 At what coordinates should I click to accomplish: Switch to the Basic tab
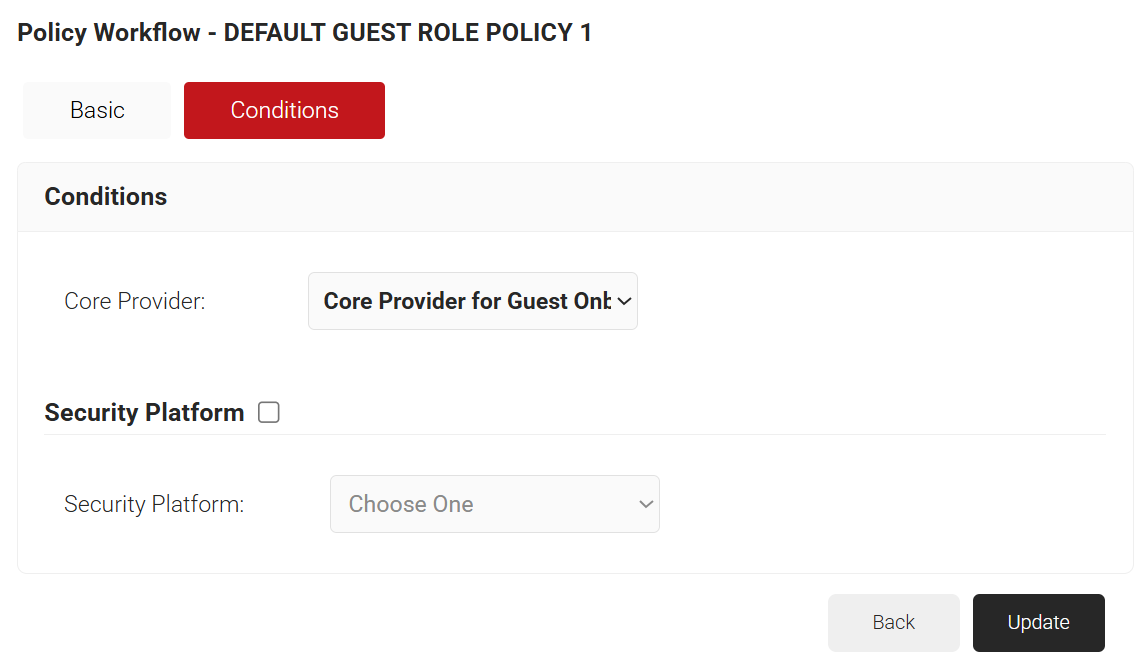[97, 110]
